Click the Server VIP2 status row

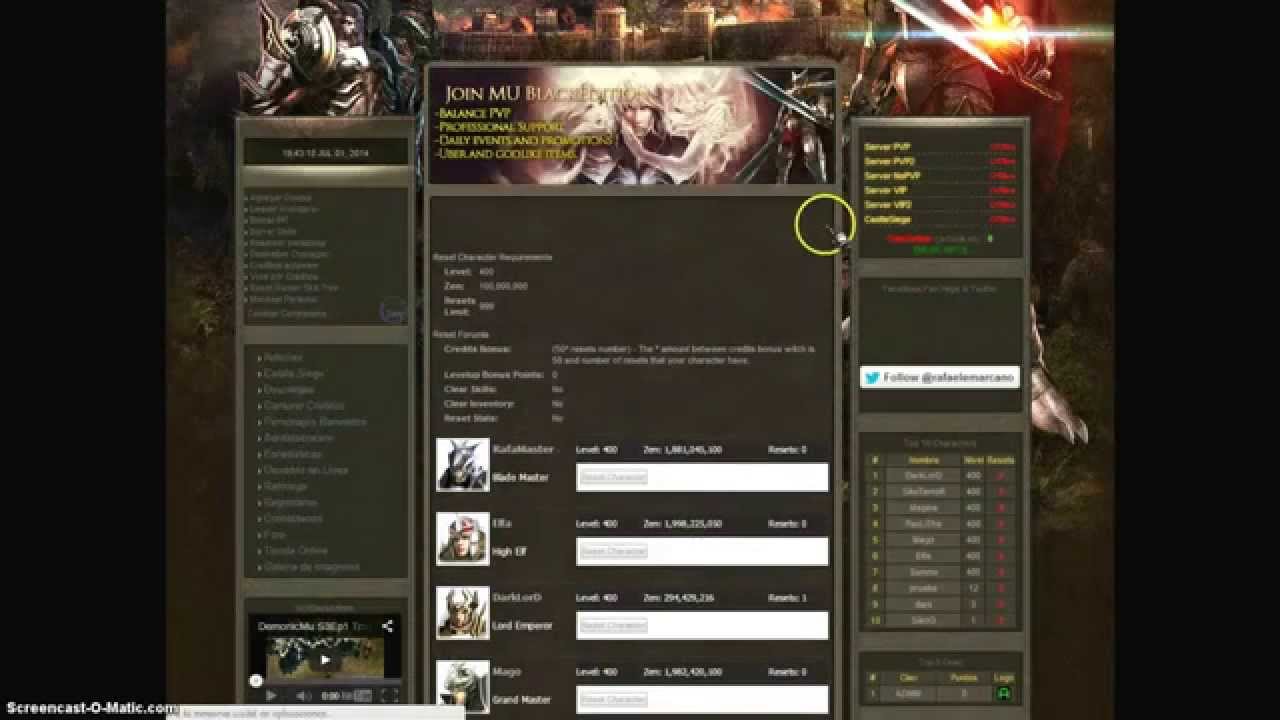pos(940,205)
